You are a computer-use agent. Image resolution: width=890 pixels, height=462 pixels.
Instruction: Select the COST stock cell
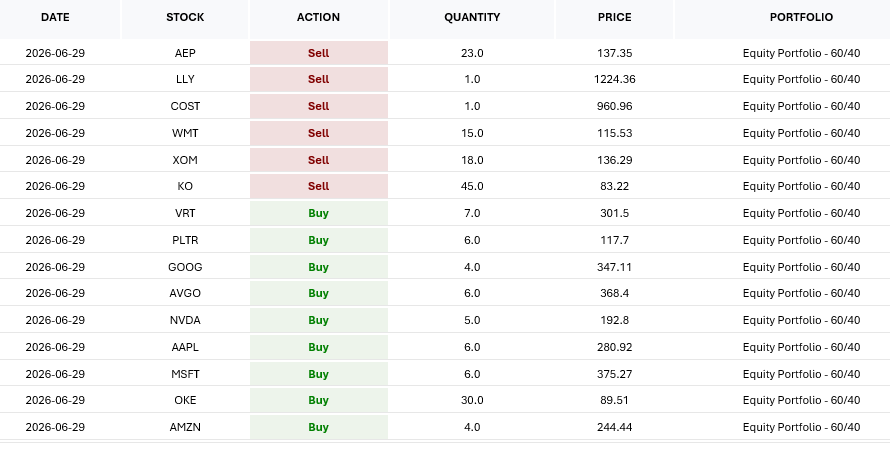point(185,106)
